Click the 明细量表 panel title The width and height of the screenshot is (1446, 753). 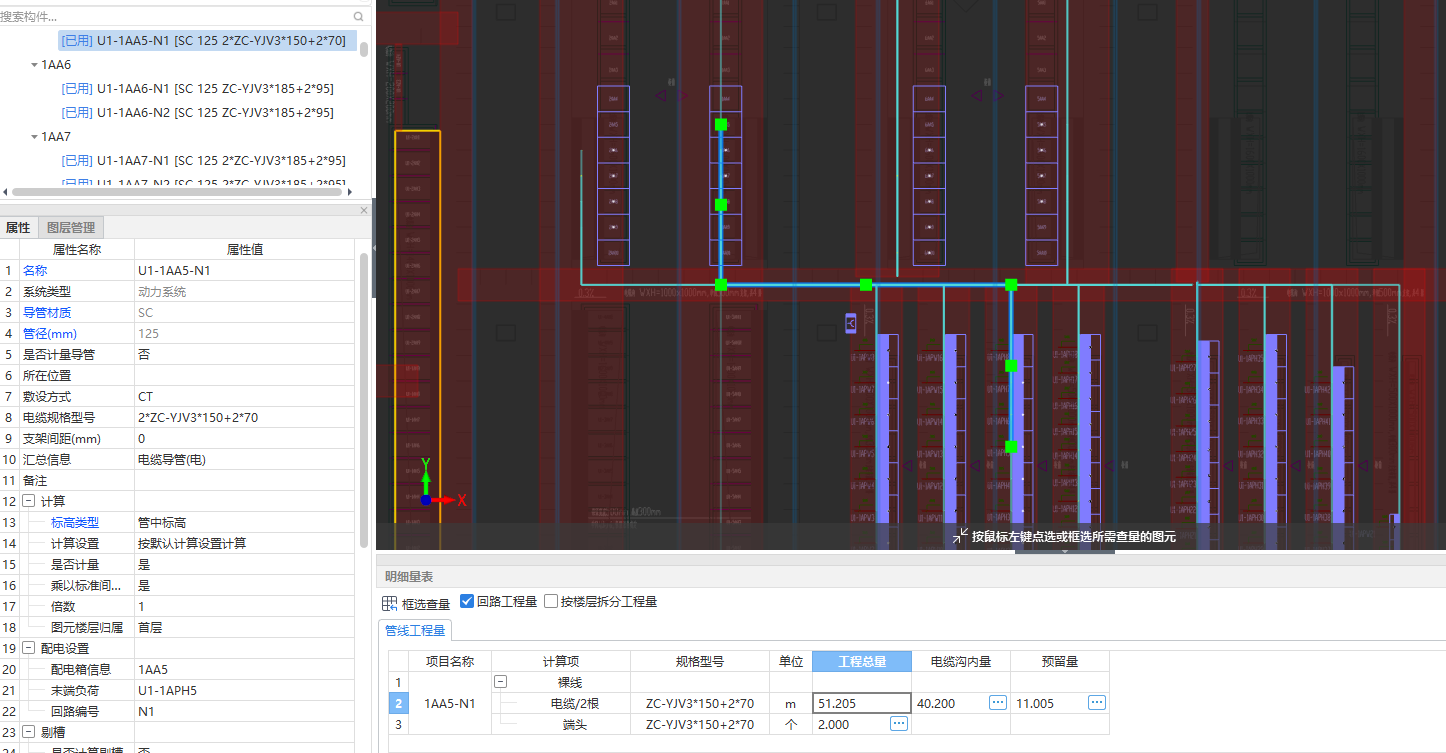(x=408, y=577)
